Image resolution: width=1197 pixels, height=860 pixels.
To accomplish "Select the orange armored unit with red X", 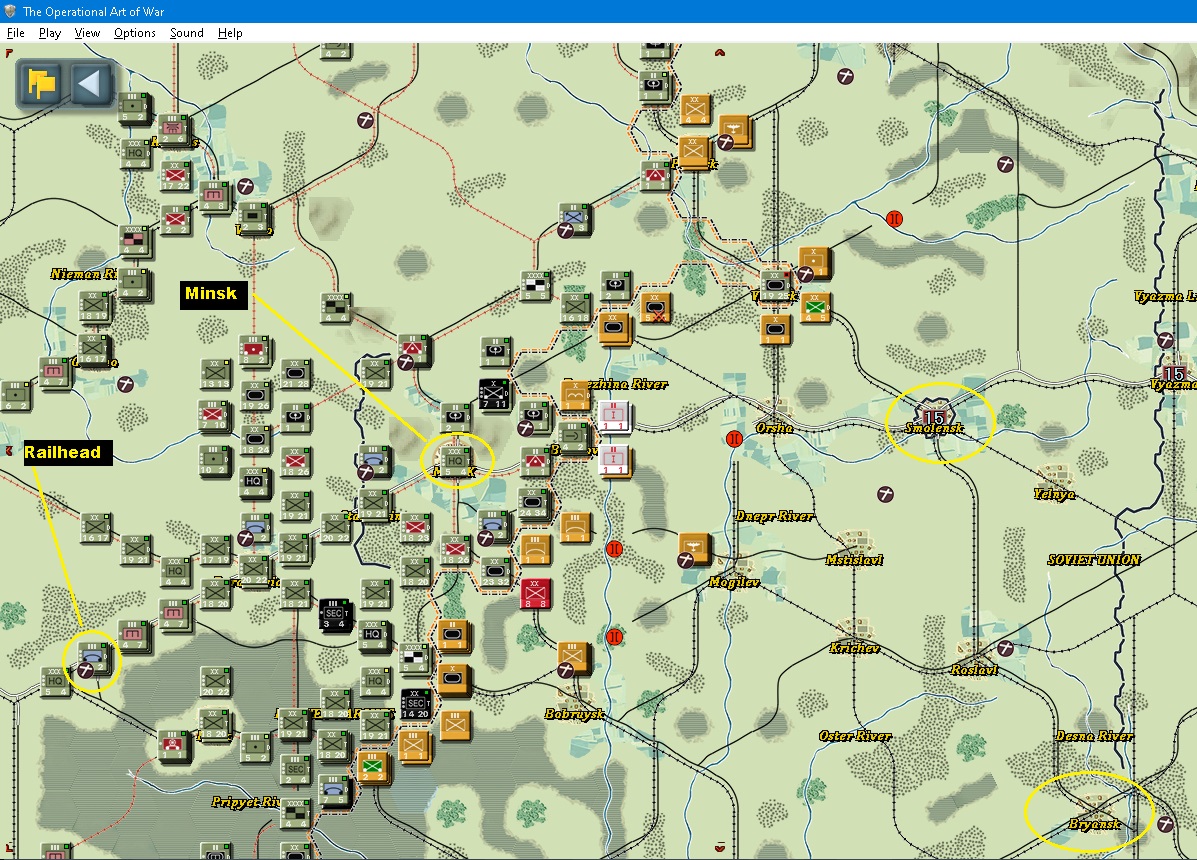I will click(x=654, y=308).
